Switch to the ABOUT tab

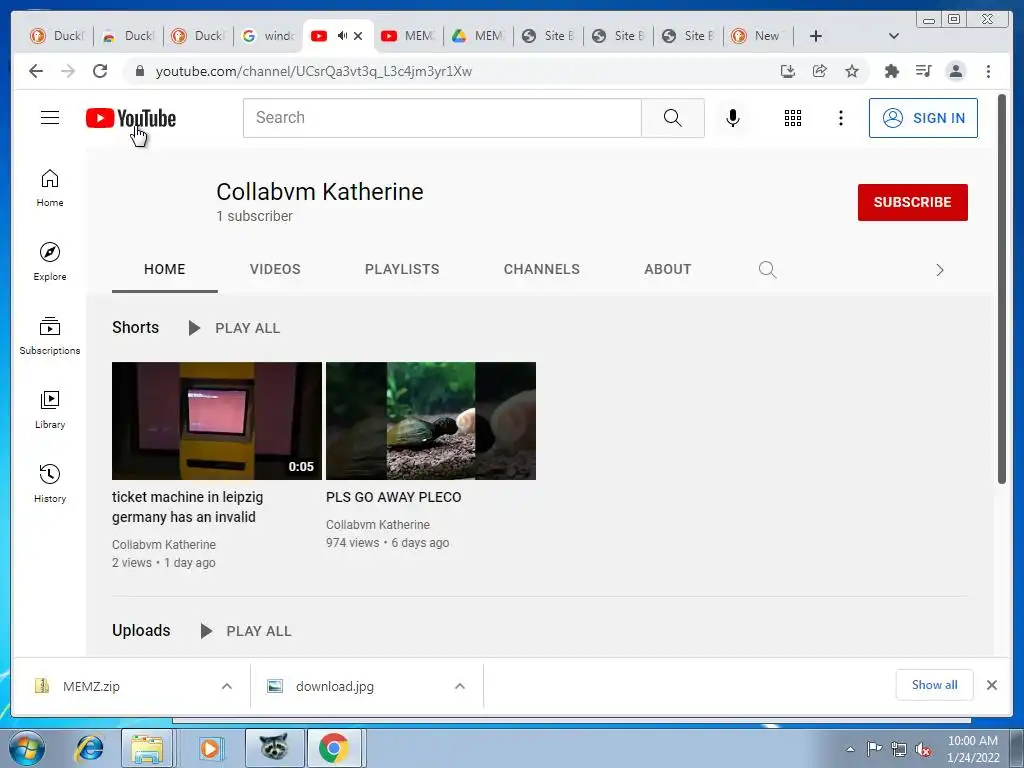(667, 269)
